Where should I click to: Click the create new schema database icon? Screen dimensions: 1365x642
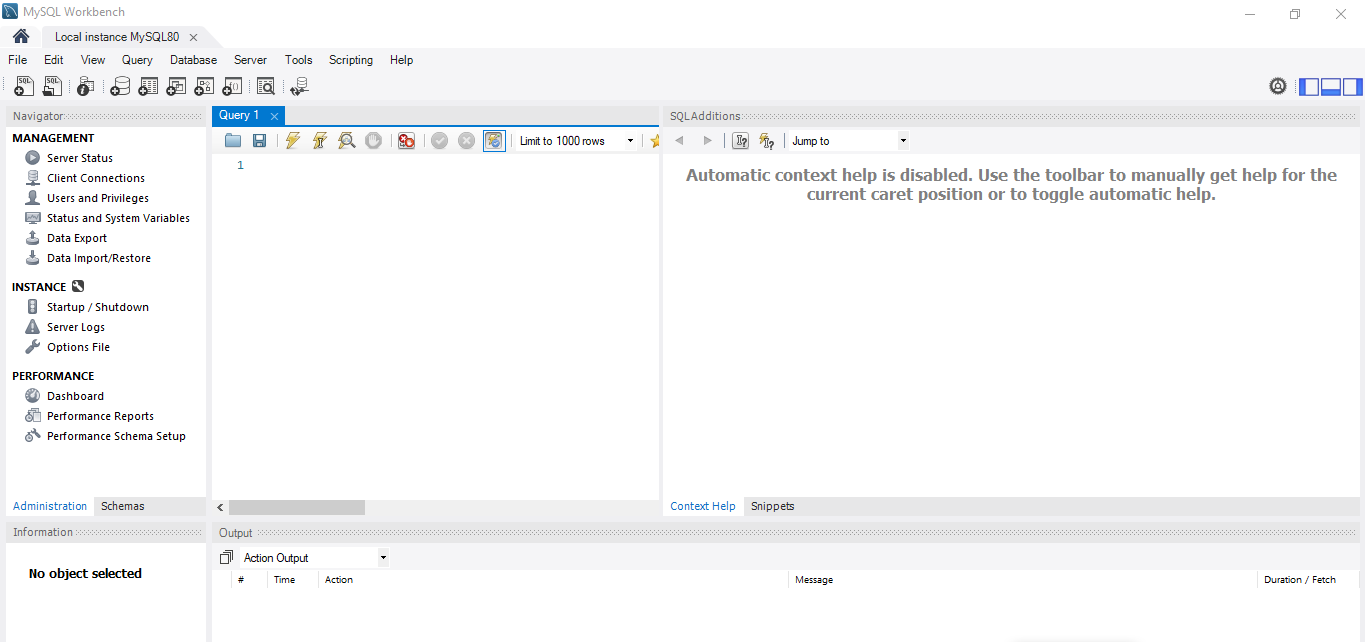coord(120,87)
